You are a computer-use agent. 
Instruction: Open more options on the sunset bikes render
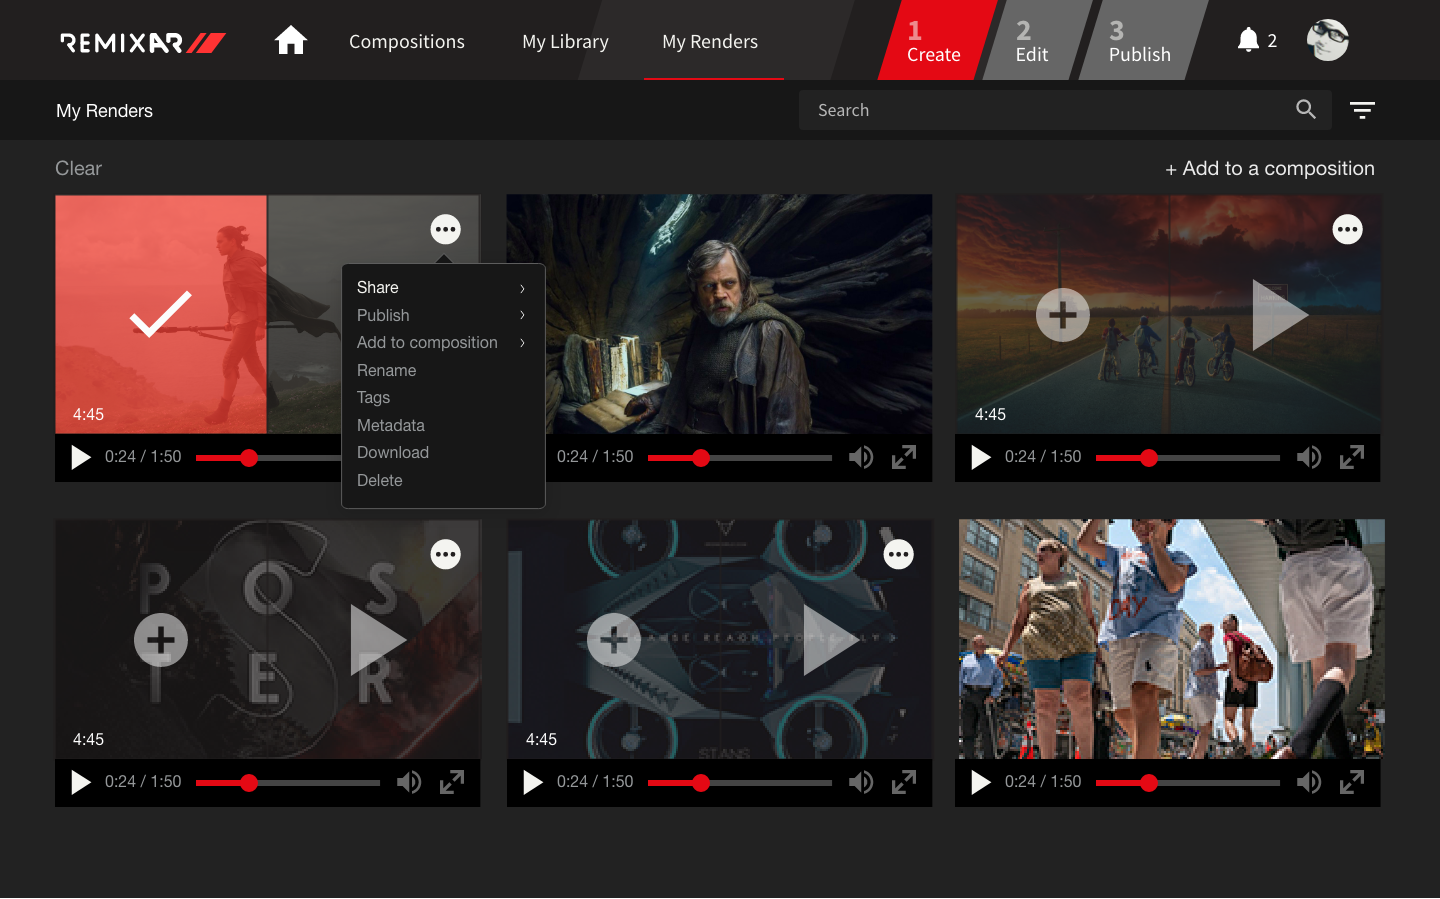(x=1347, y=229)
